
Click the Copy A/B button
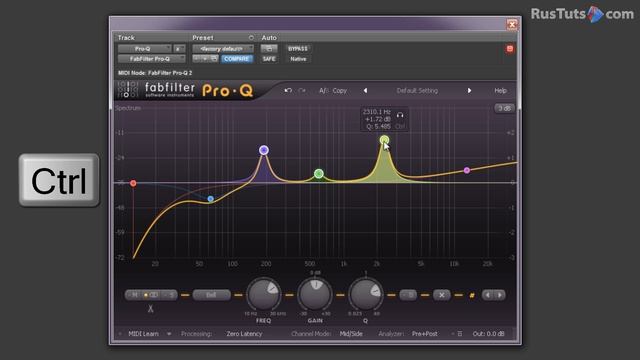[x=340, y=91]
